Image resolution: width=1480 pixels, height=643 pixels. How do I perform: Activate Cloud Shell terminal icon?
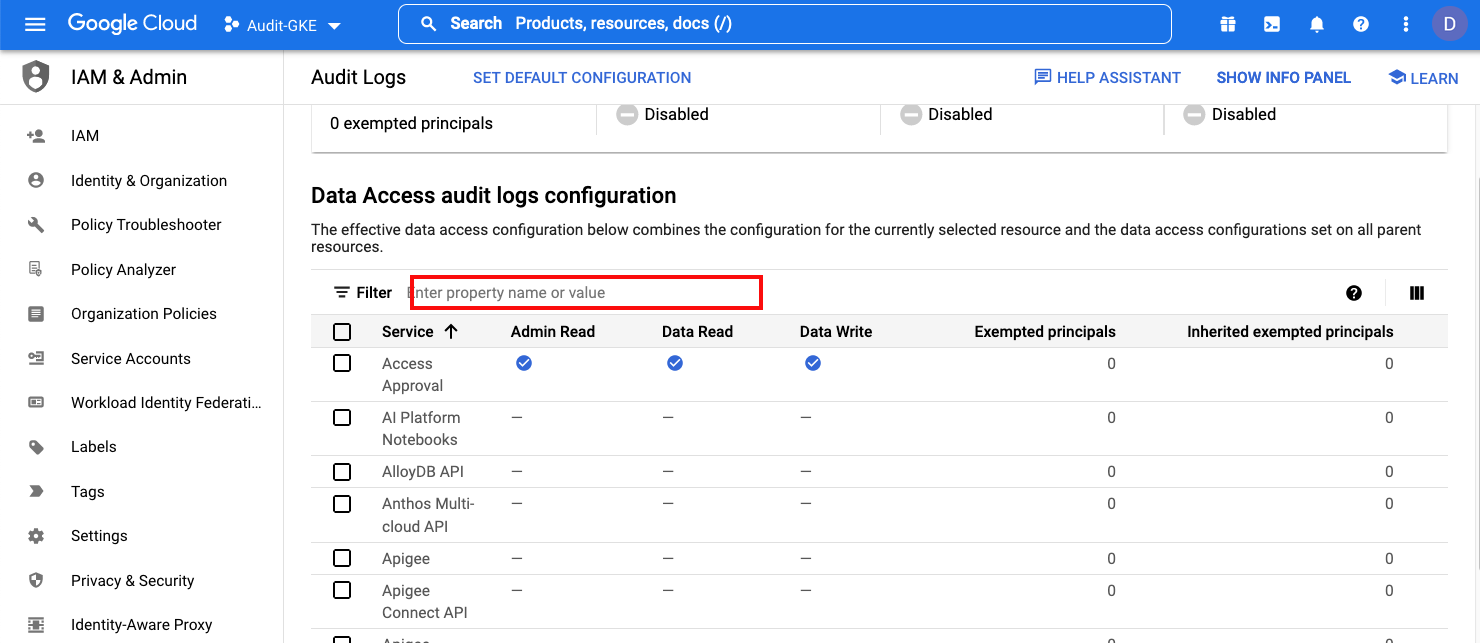coord(1272,24)
